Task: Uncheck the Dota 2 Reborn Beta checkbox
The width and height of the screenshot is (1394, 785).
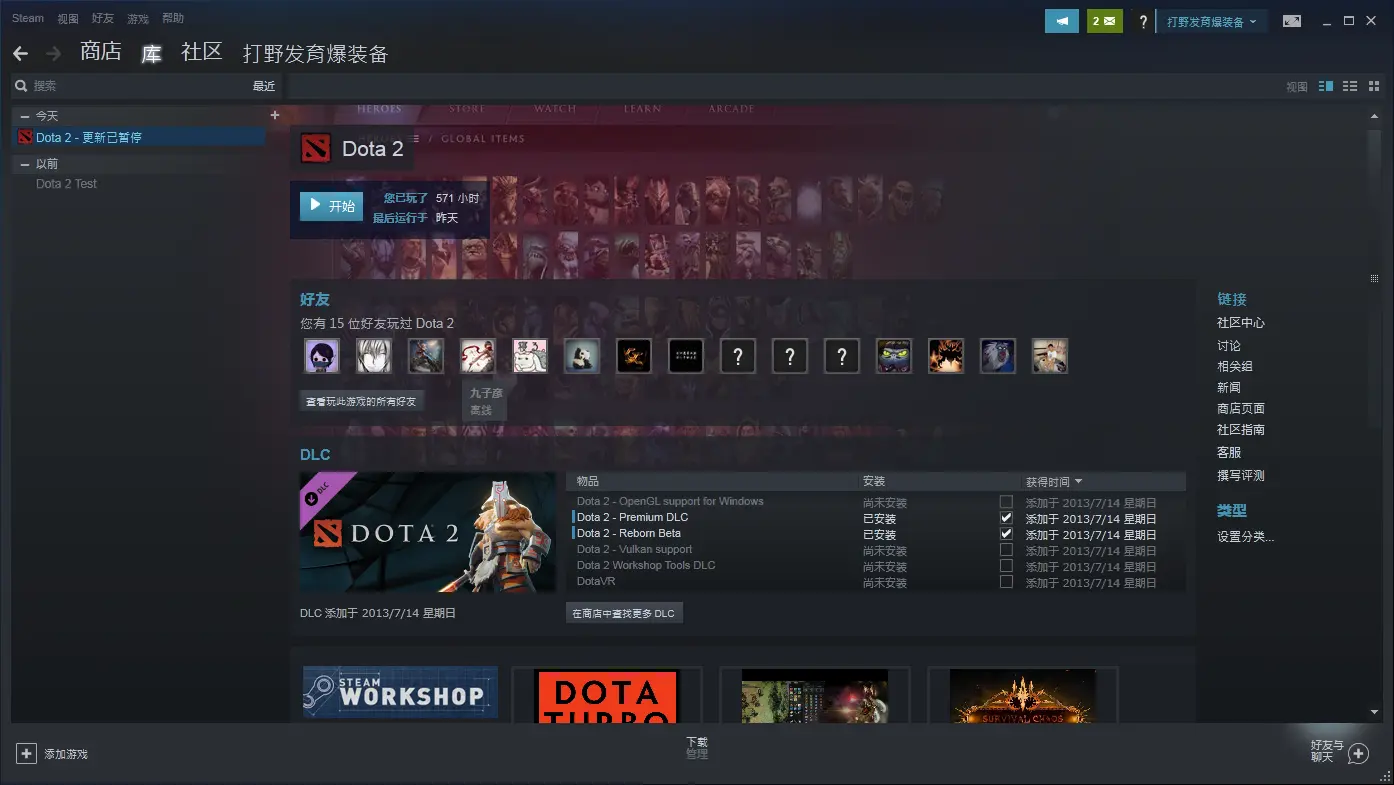Action: (x=1006, y=534)
